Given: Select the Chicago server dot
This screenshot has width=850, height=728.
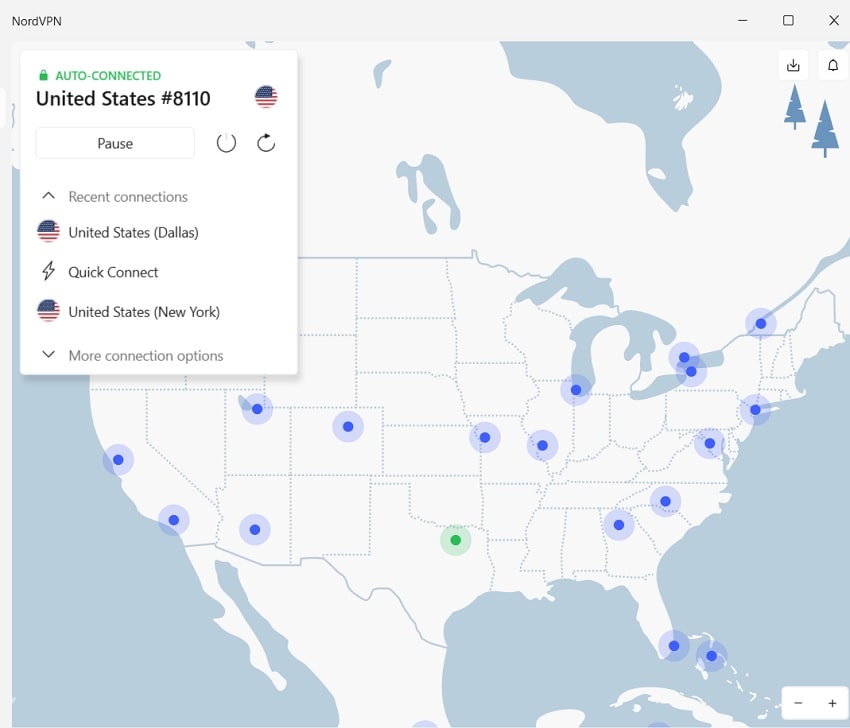Looking at the screenshot, I should pos(576,390).
